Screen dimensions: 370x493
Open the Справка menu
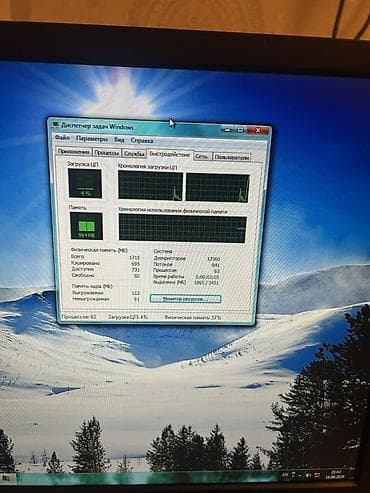click(x=142, y=141)
